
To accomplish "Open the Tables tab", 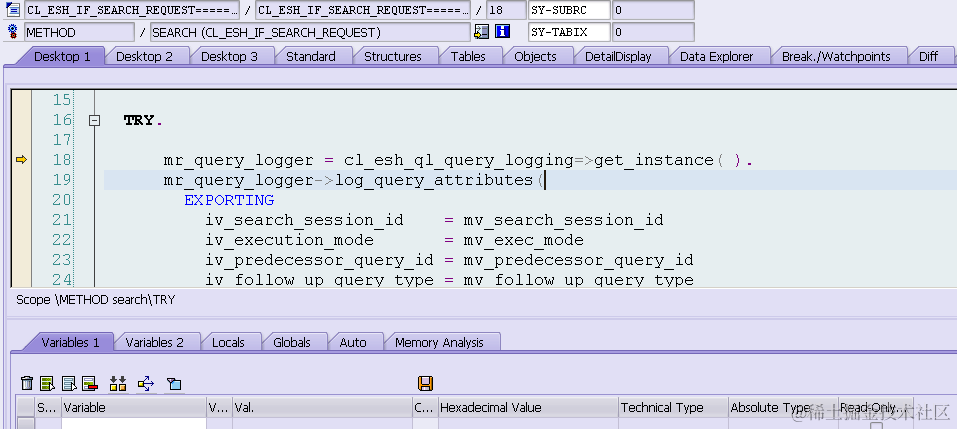I will coord(468,56).
